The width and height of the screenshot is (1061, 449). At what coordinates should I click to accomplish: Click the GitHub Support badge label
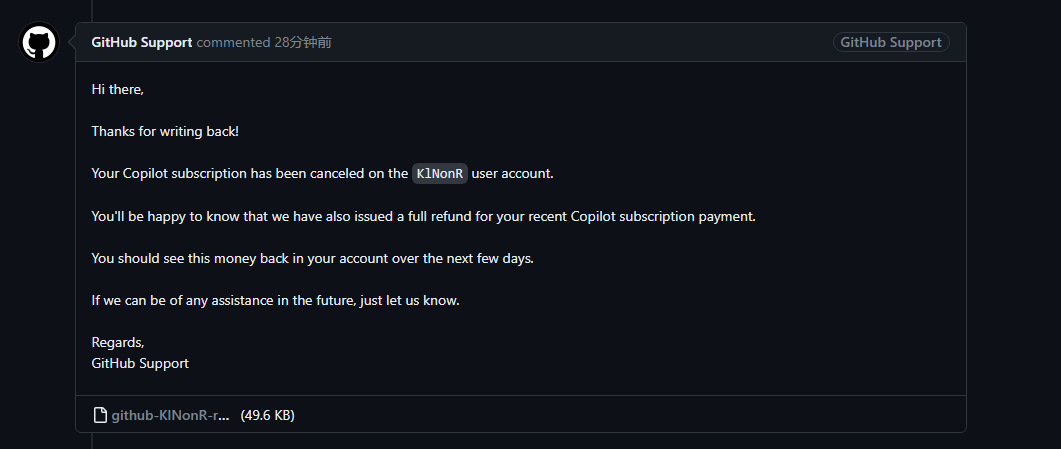click(890, 43)
